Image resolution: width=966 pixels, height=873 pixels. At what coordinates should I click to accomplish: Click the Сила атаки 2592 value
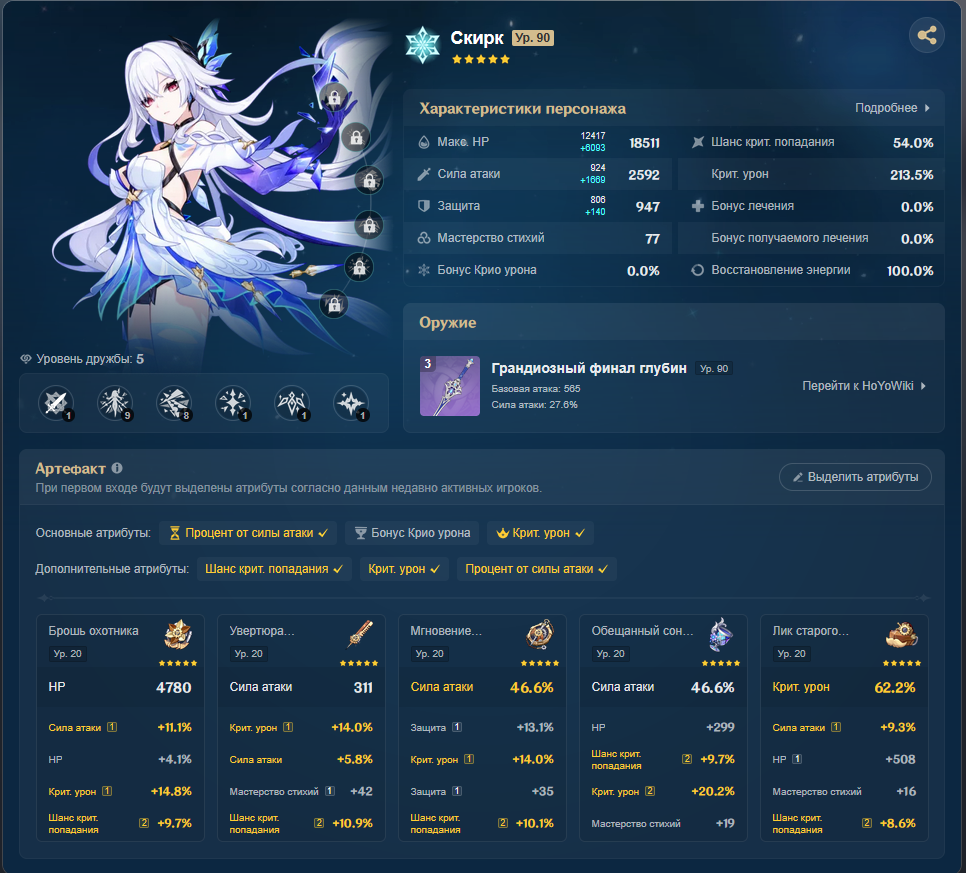644,174
